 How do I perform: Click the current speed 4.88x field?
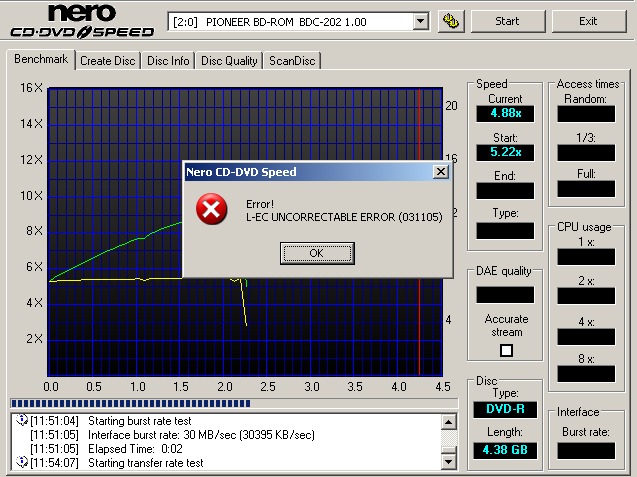(505, 113)
